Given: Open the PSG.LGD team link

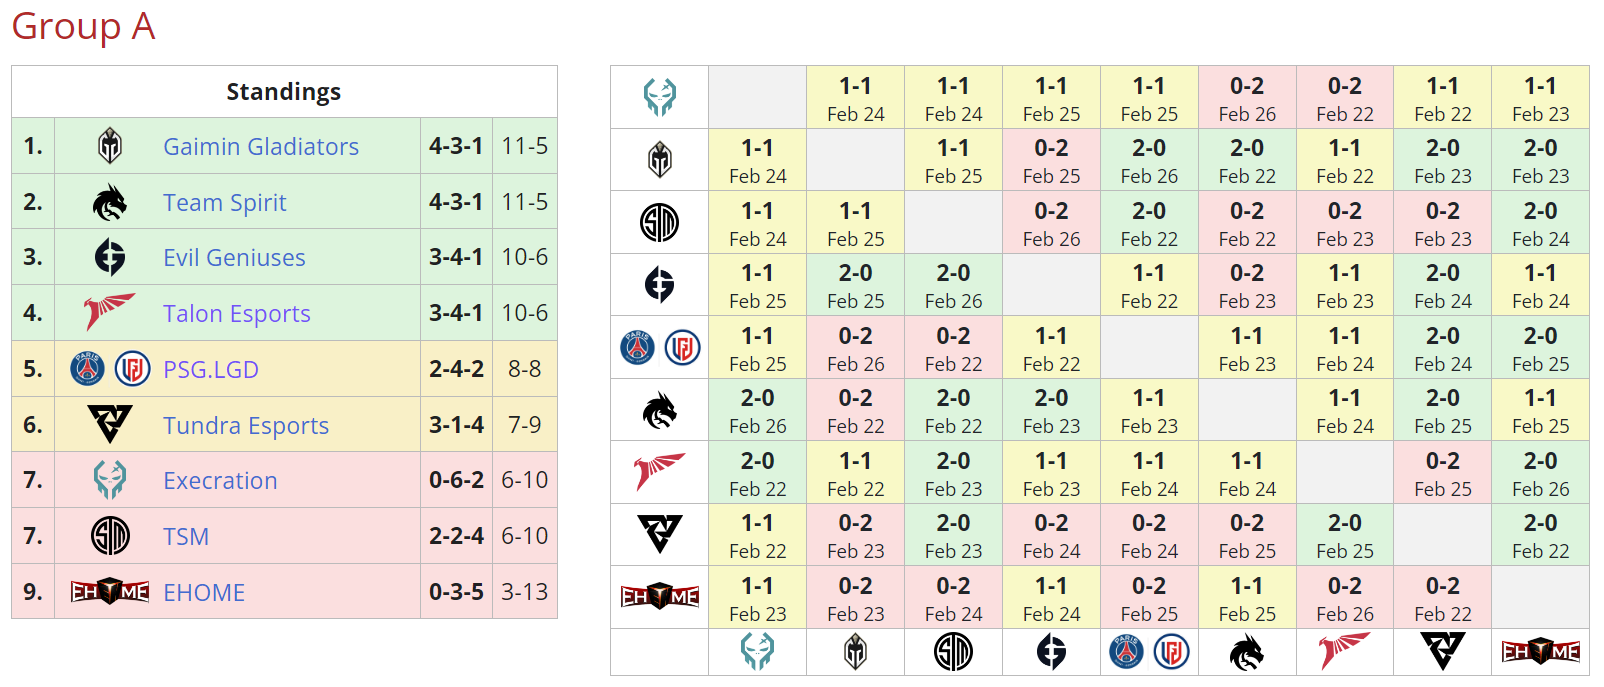Looking at the screenshot, I should point(211,369).
